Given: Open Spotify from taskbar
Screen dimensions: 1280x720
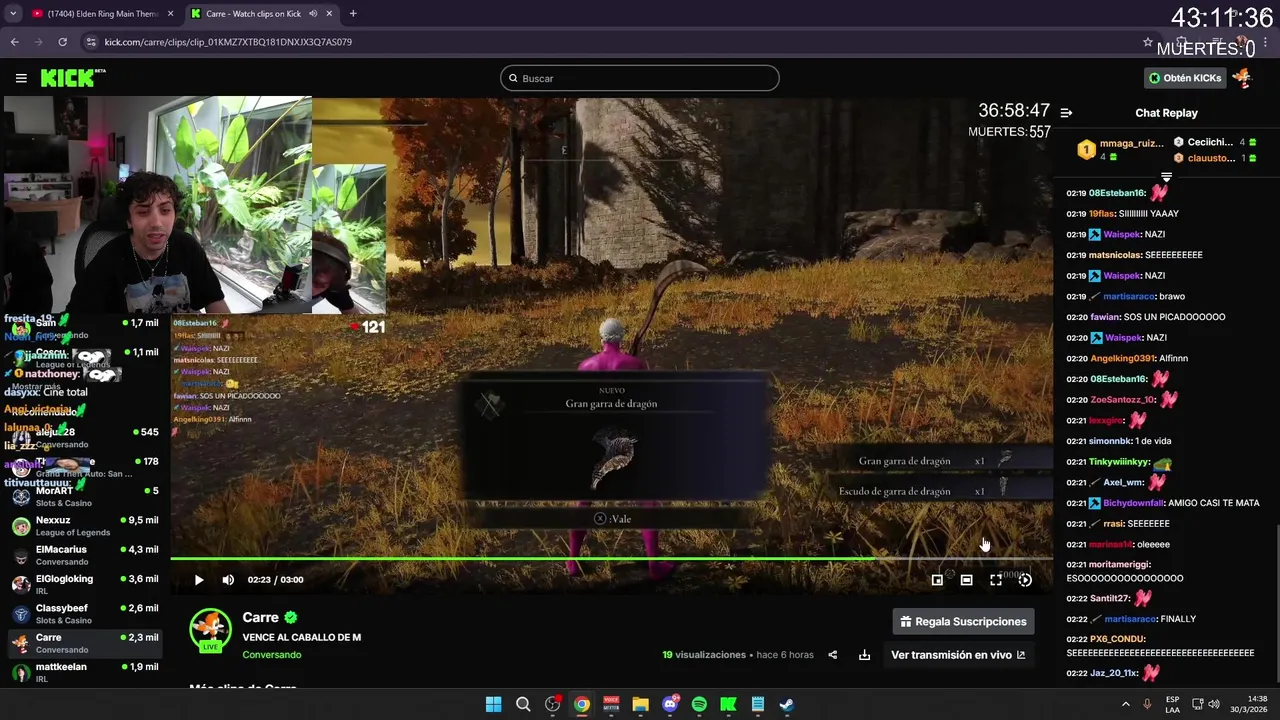Looking at the screenshot, I should click(x=699, y=704).
